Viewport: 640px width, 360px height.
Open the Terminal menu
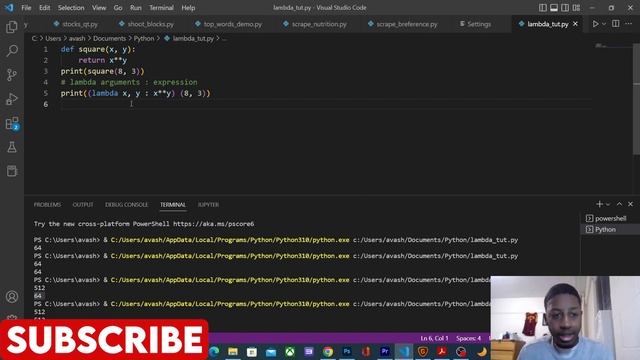161,8
